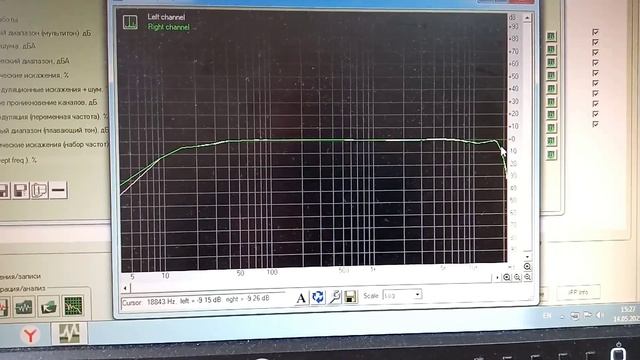
Task: Open graph settings with the wrench icon
Action: click(x=334, y=297)
